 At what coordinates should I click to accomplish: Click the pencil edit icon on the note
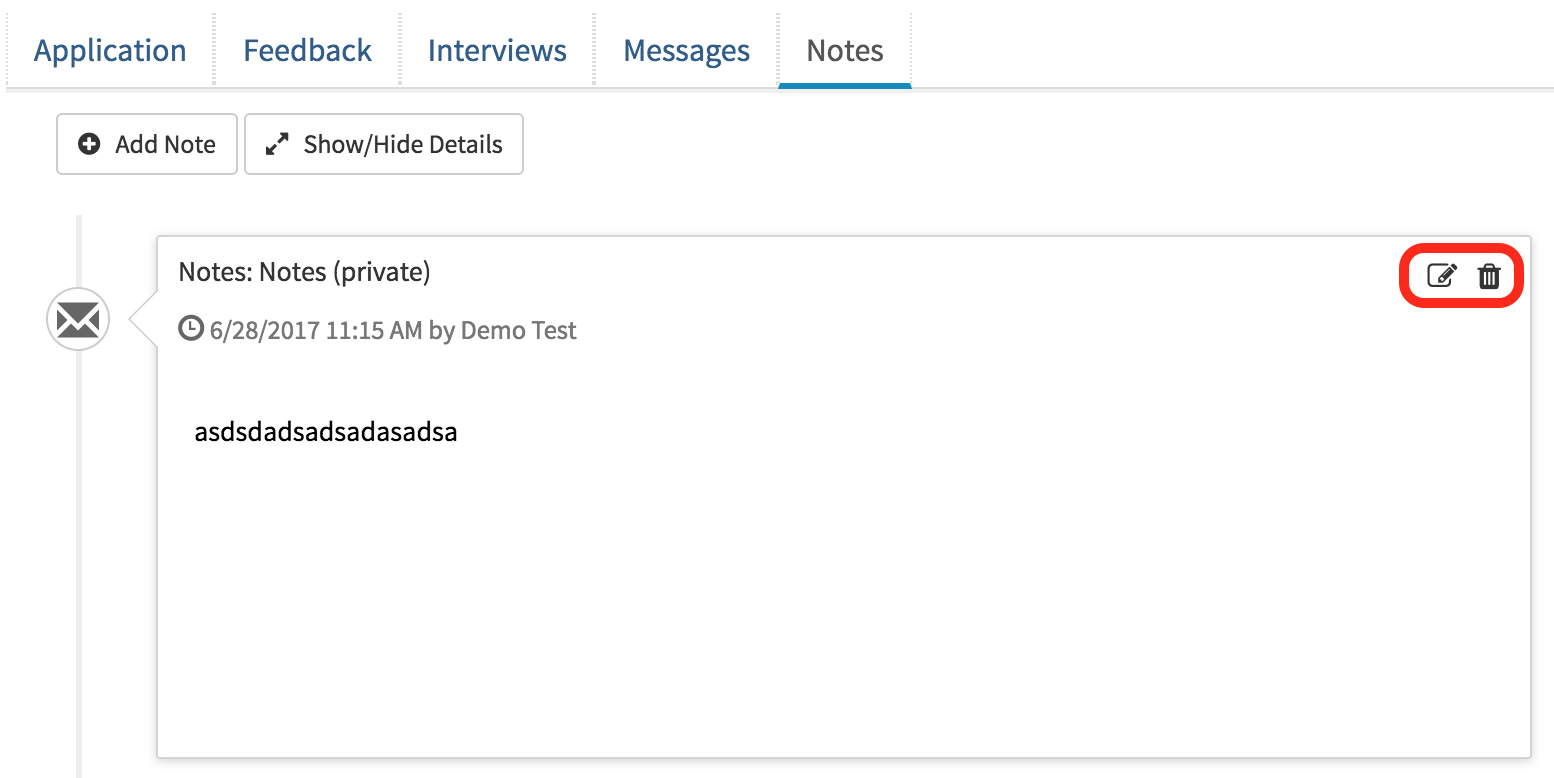1441,275
